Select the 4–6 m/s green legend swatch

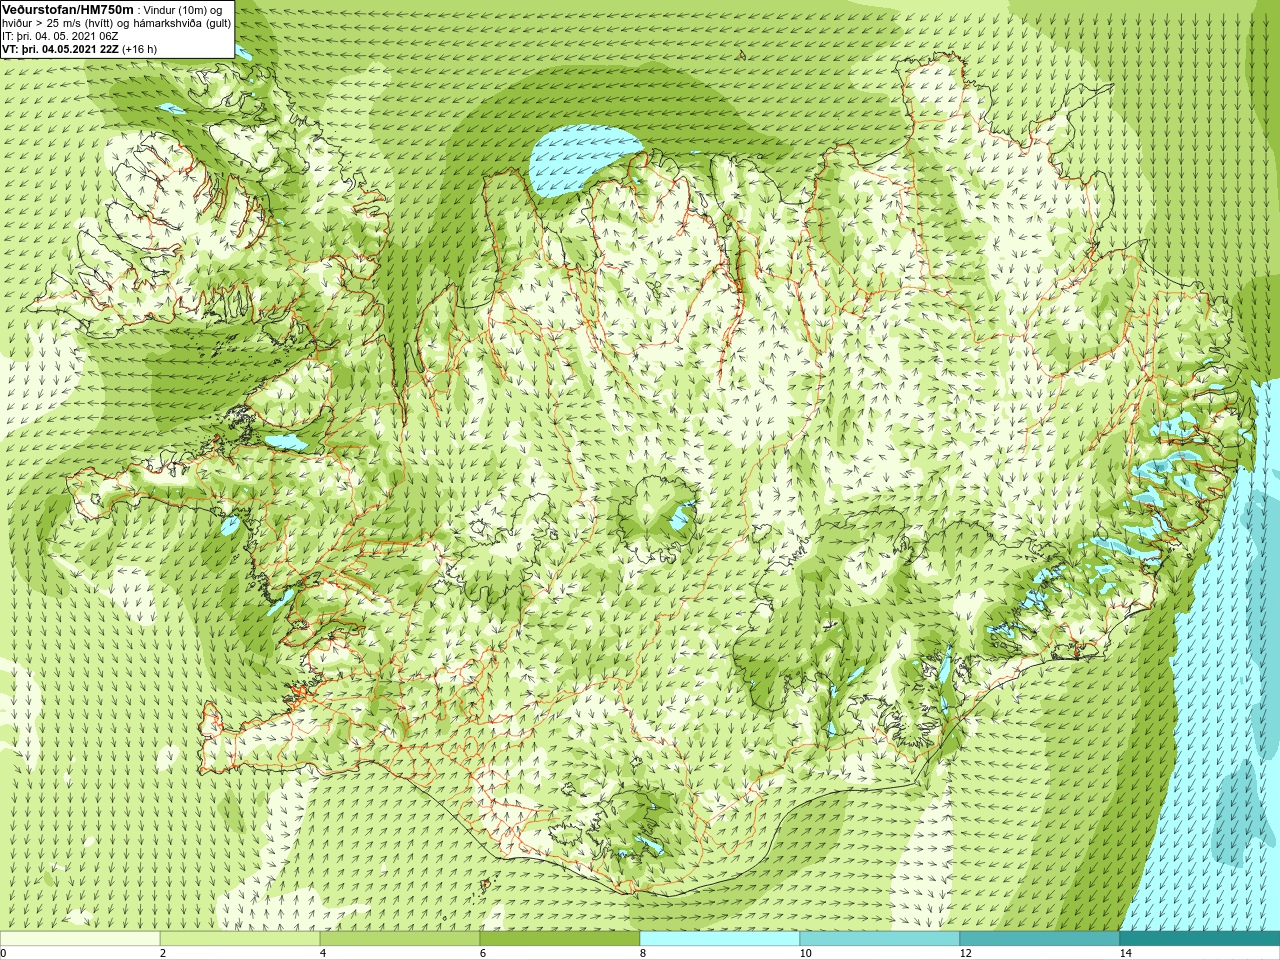tap(400, 939)
